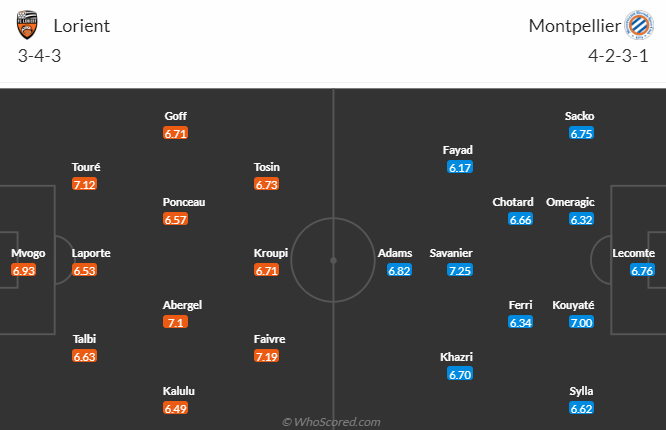Click Abergel's 7.1 rating badge
The width and height of the screenshot is (666, 430).
click(175, 322)
